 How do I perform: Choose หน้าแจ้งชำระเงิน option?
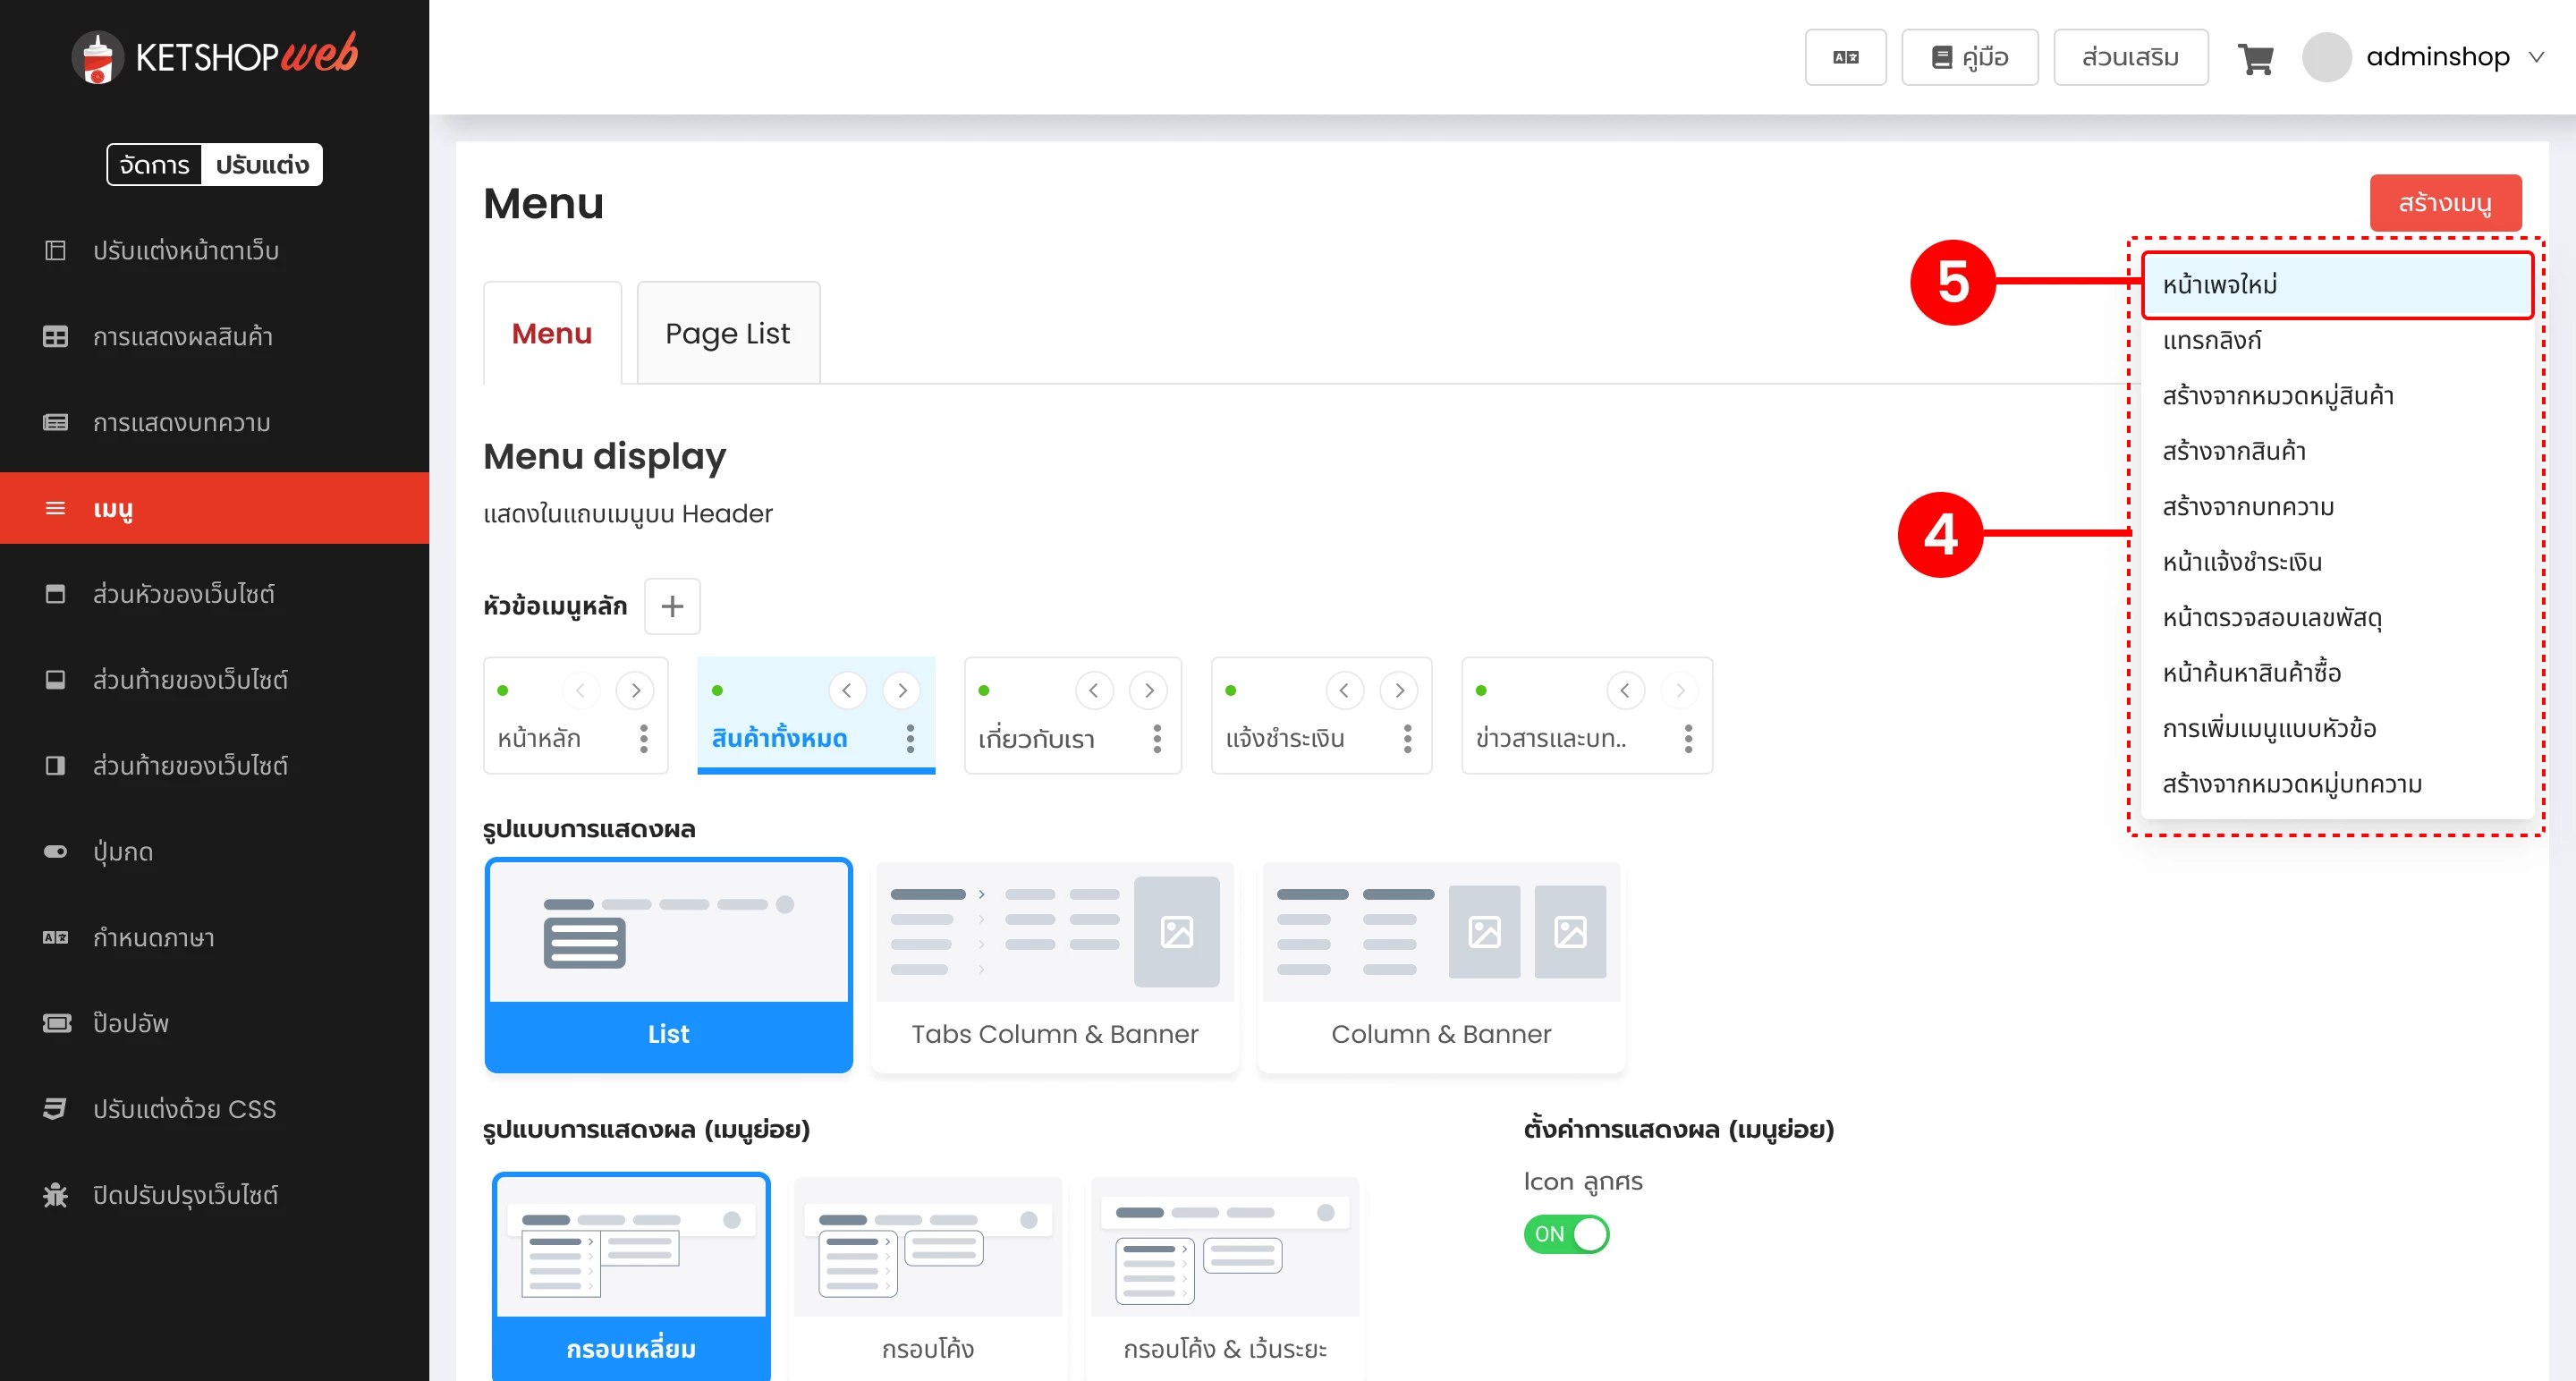(x=2337, y=562)
